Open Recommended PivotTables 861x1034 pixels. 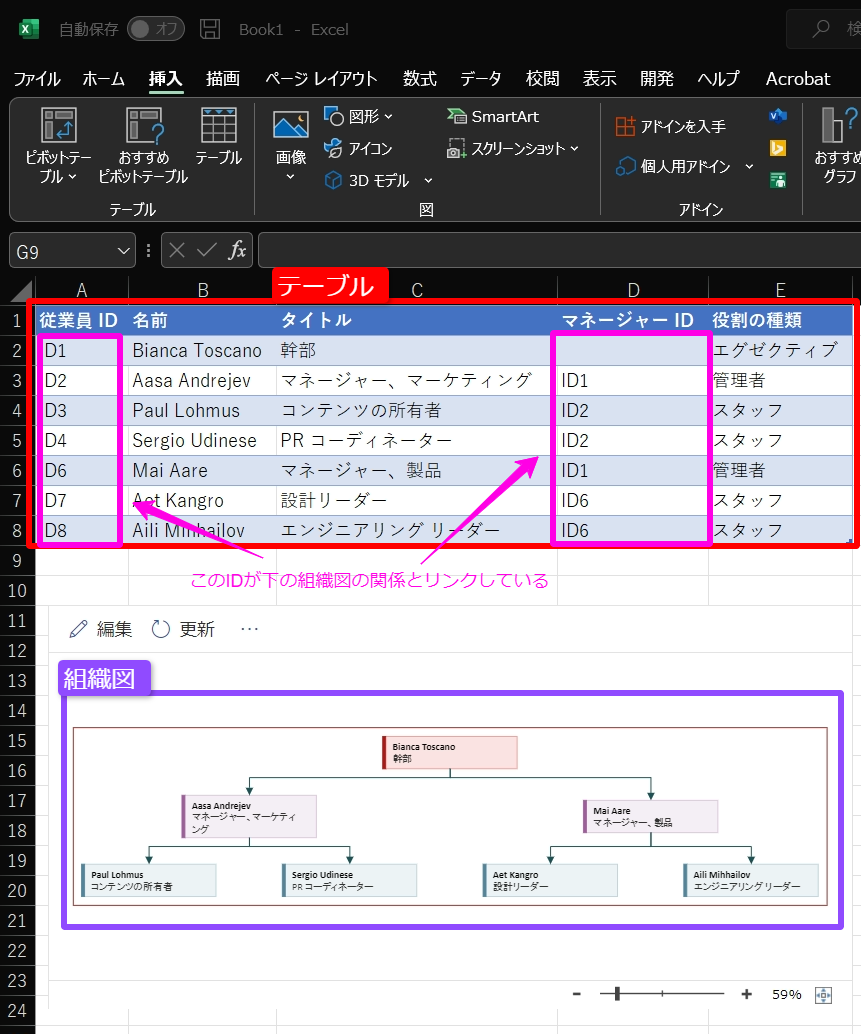143,126
